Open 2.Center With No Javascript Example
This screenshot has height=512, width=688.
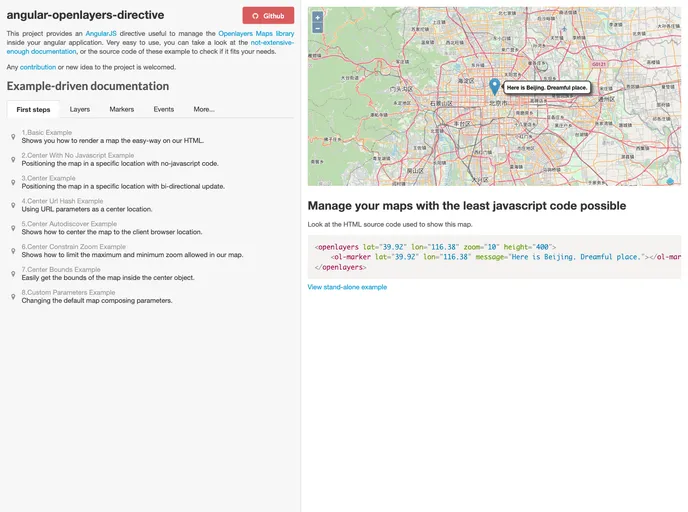(x=78, y=155)
